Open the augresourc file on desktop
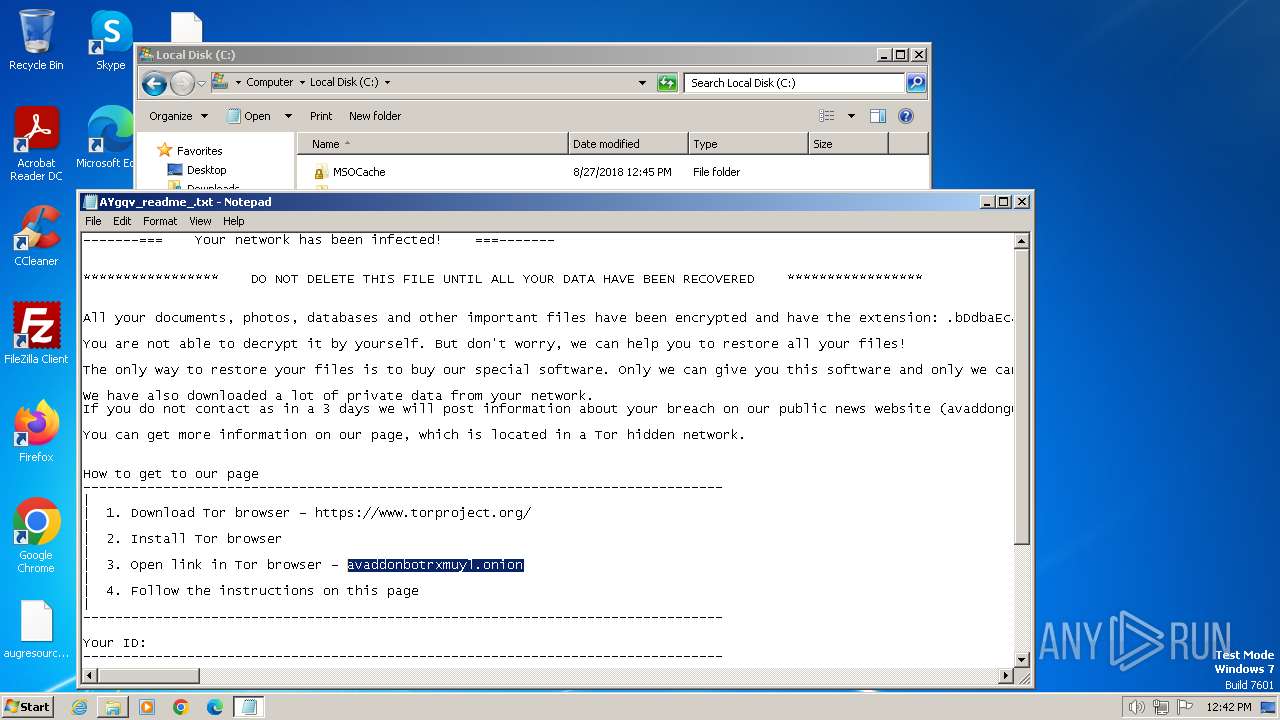Viewport: 1280px width, 720px height. click(36, 630)
